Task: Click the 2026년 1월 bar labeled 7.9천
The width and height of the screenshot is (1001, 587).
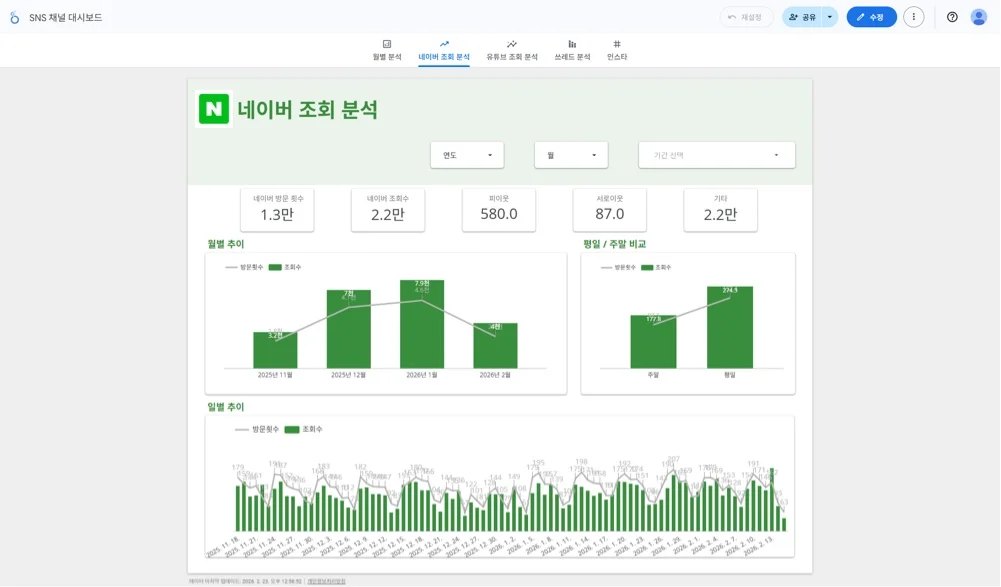Action: tap(422, 324)
